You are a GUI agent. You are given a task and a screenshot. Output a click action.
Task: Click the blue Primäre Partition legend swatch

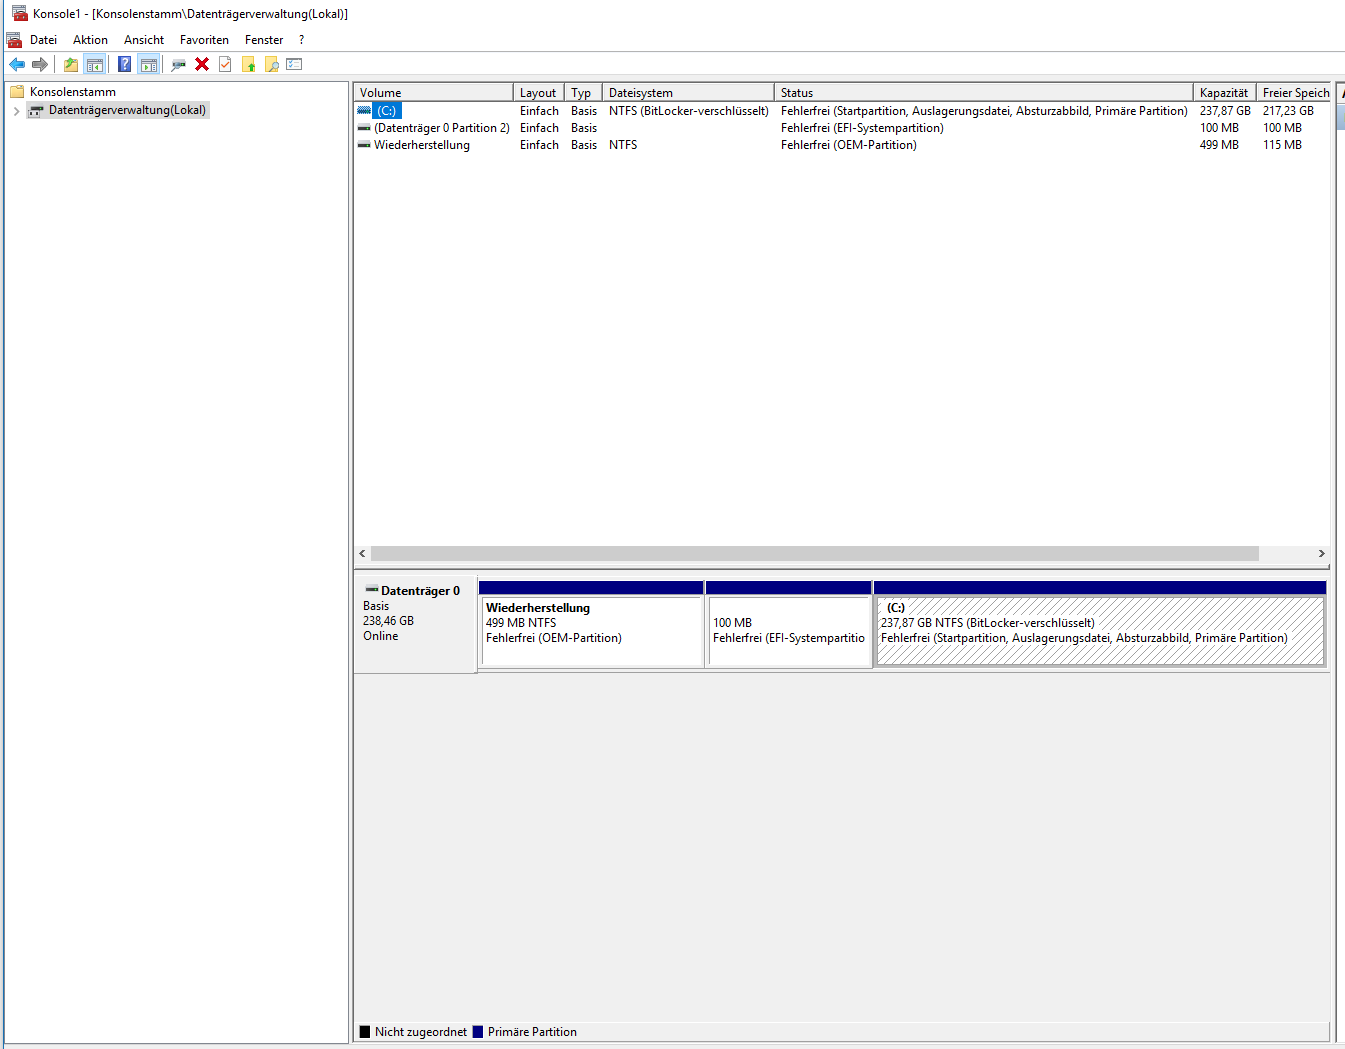tap(478, 1032)
